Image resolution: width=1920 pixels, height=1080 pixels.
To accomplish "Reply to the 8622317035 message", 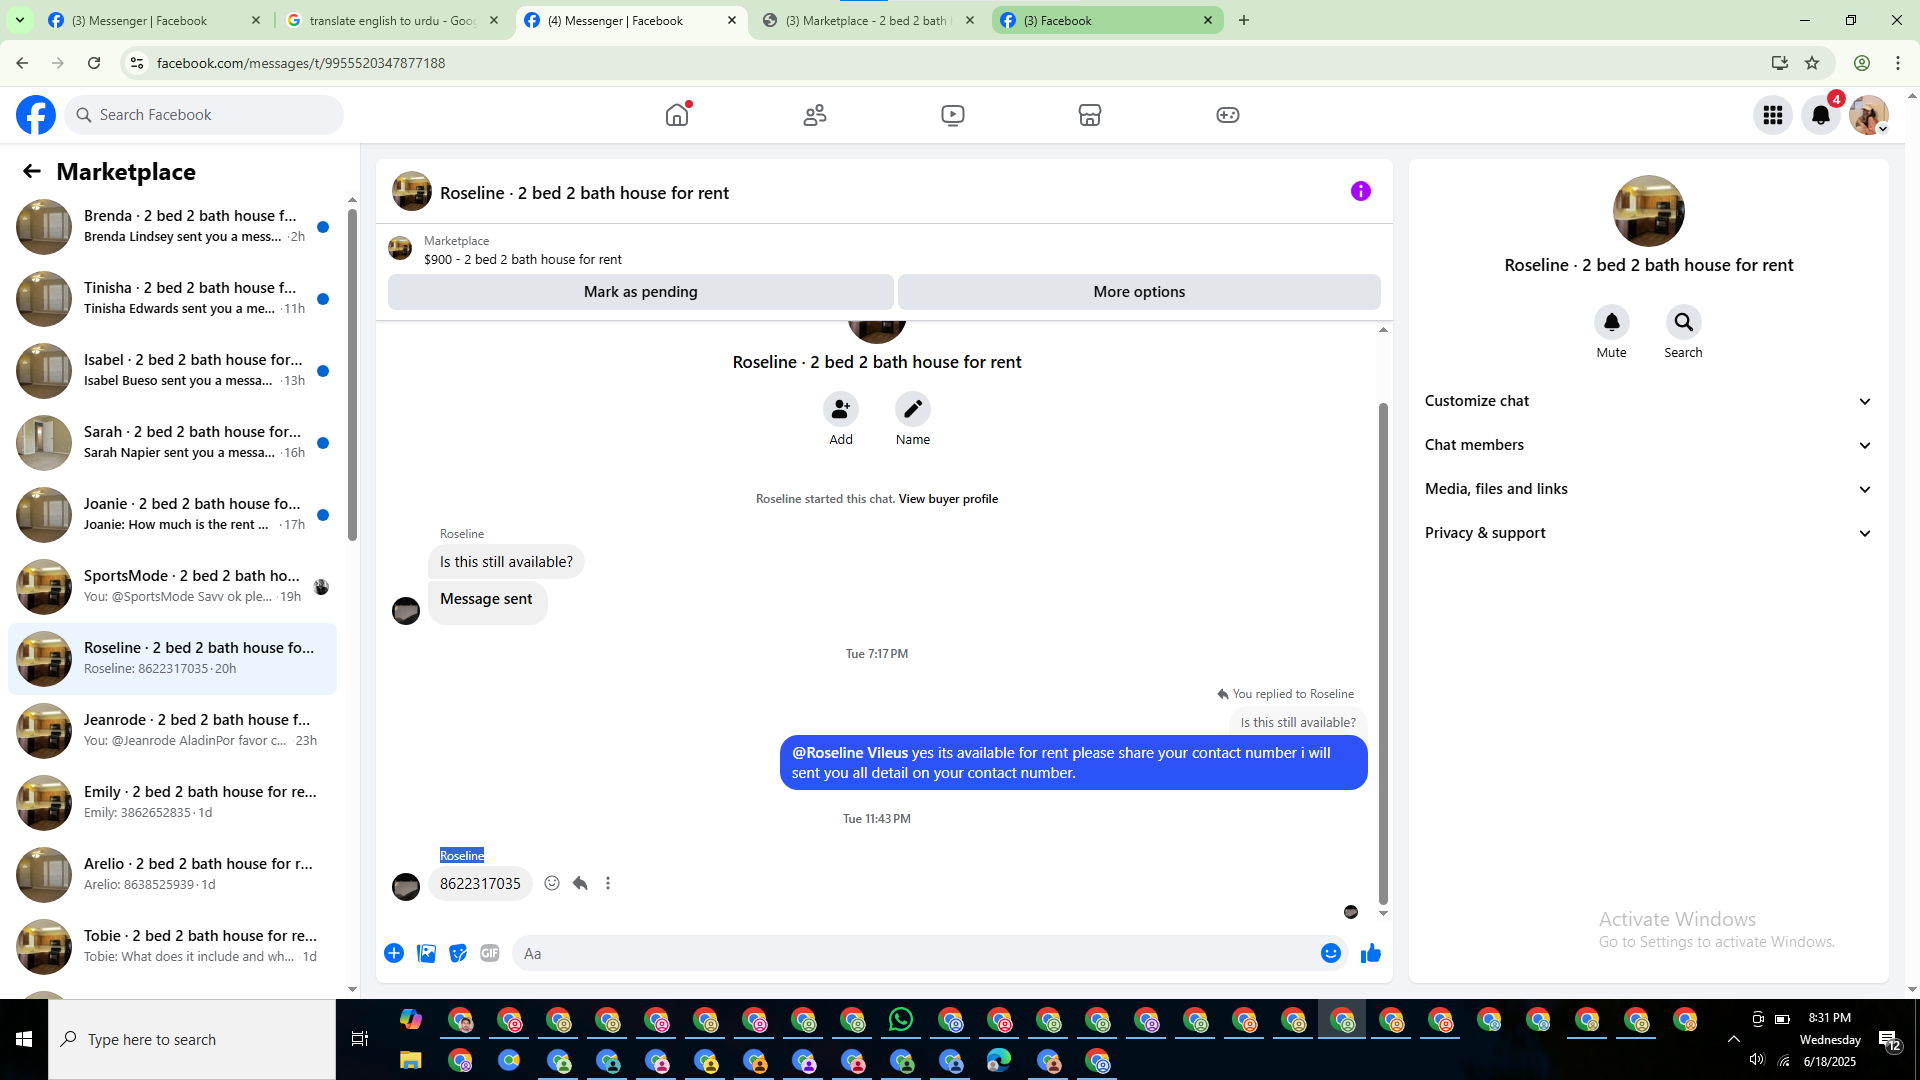I will [x=580, y=883].
